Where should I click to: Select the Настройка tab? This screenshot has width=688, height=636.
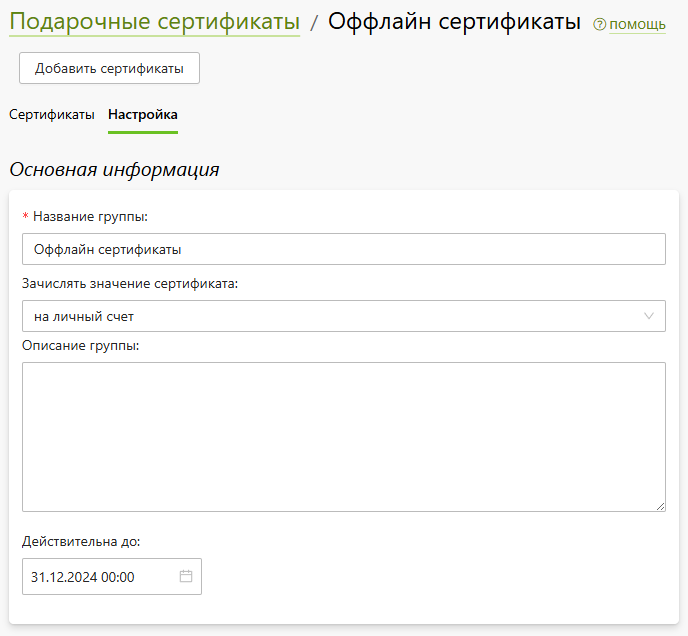pos(143,115)
